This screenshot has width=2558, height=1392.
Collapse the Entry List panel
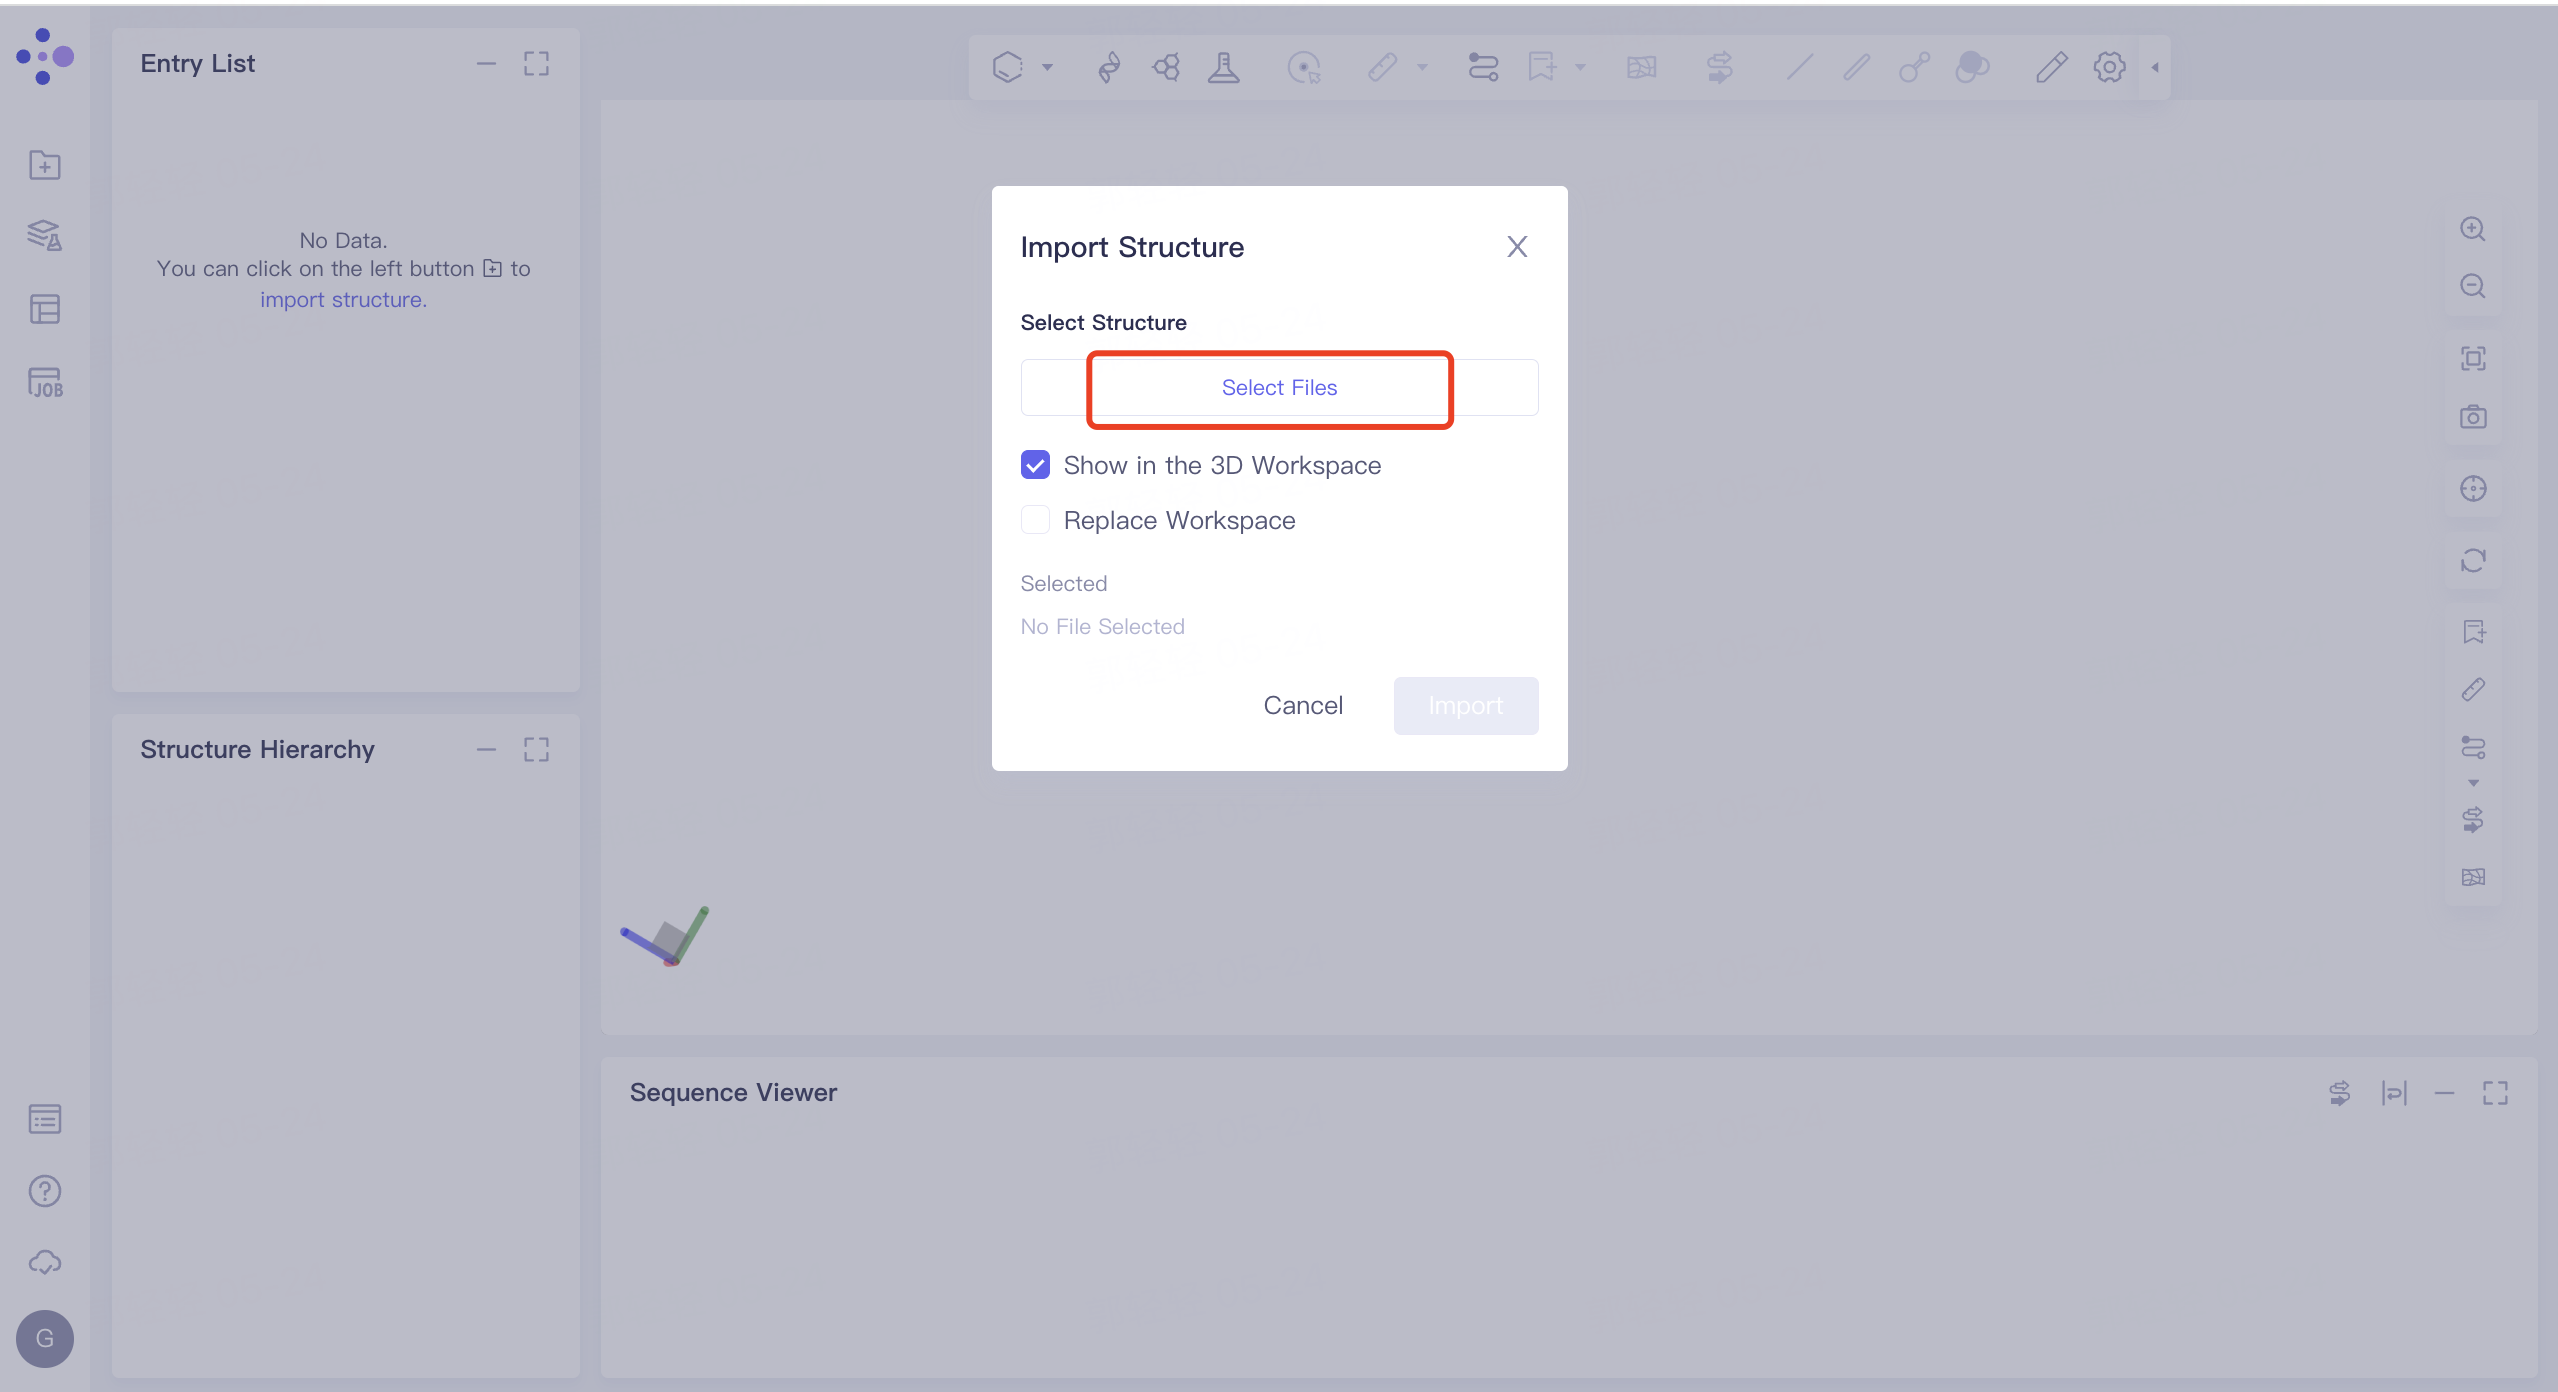coord(487,63)
